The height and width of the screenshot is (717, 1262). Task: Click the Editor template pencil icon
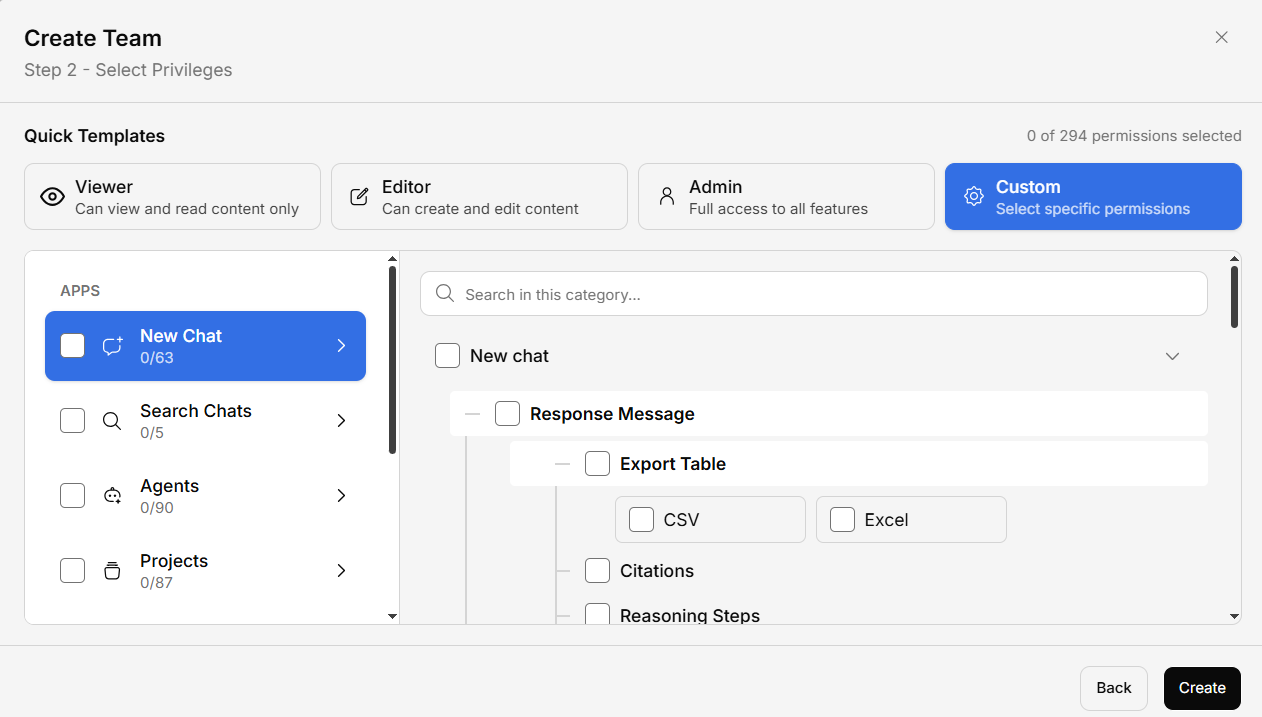(x=359, y=197)
